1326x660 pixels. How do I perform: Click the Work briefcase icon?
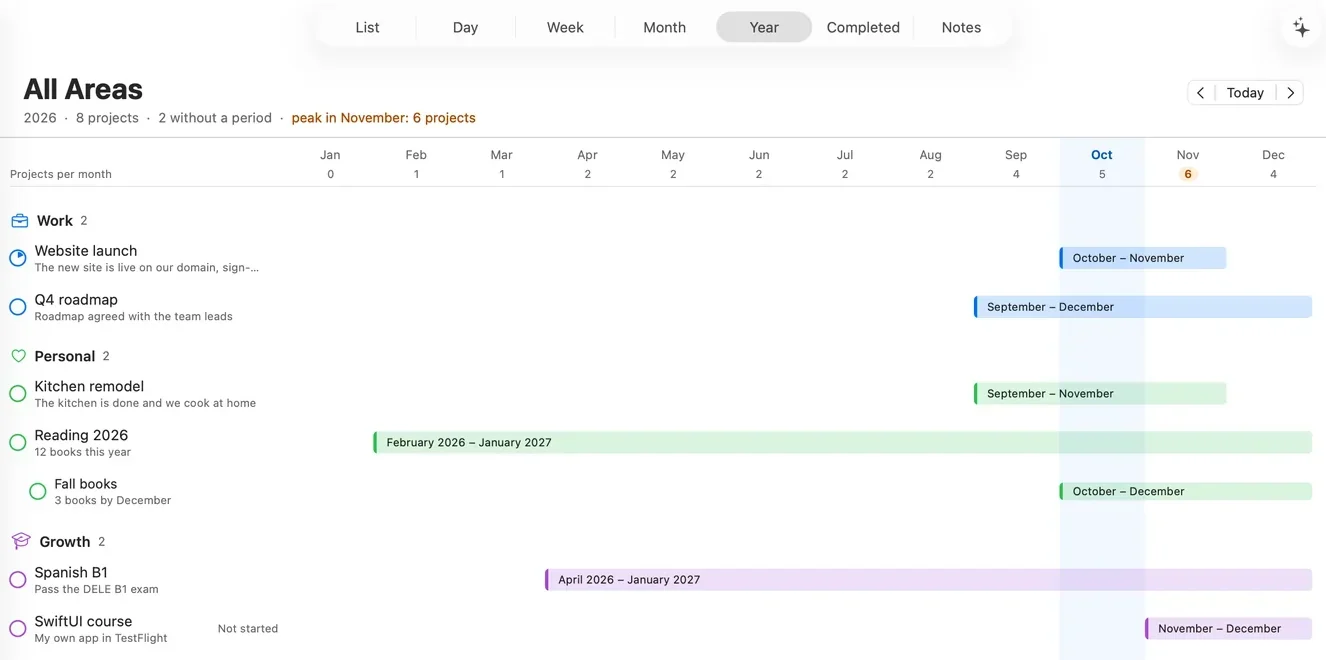tap(20, 221)
